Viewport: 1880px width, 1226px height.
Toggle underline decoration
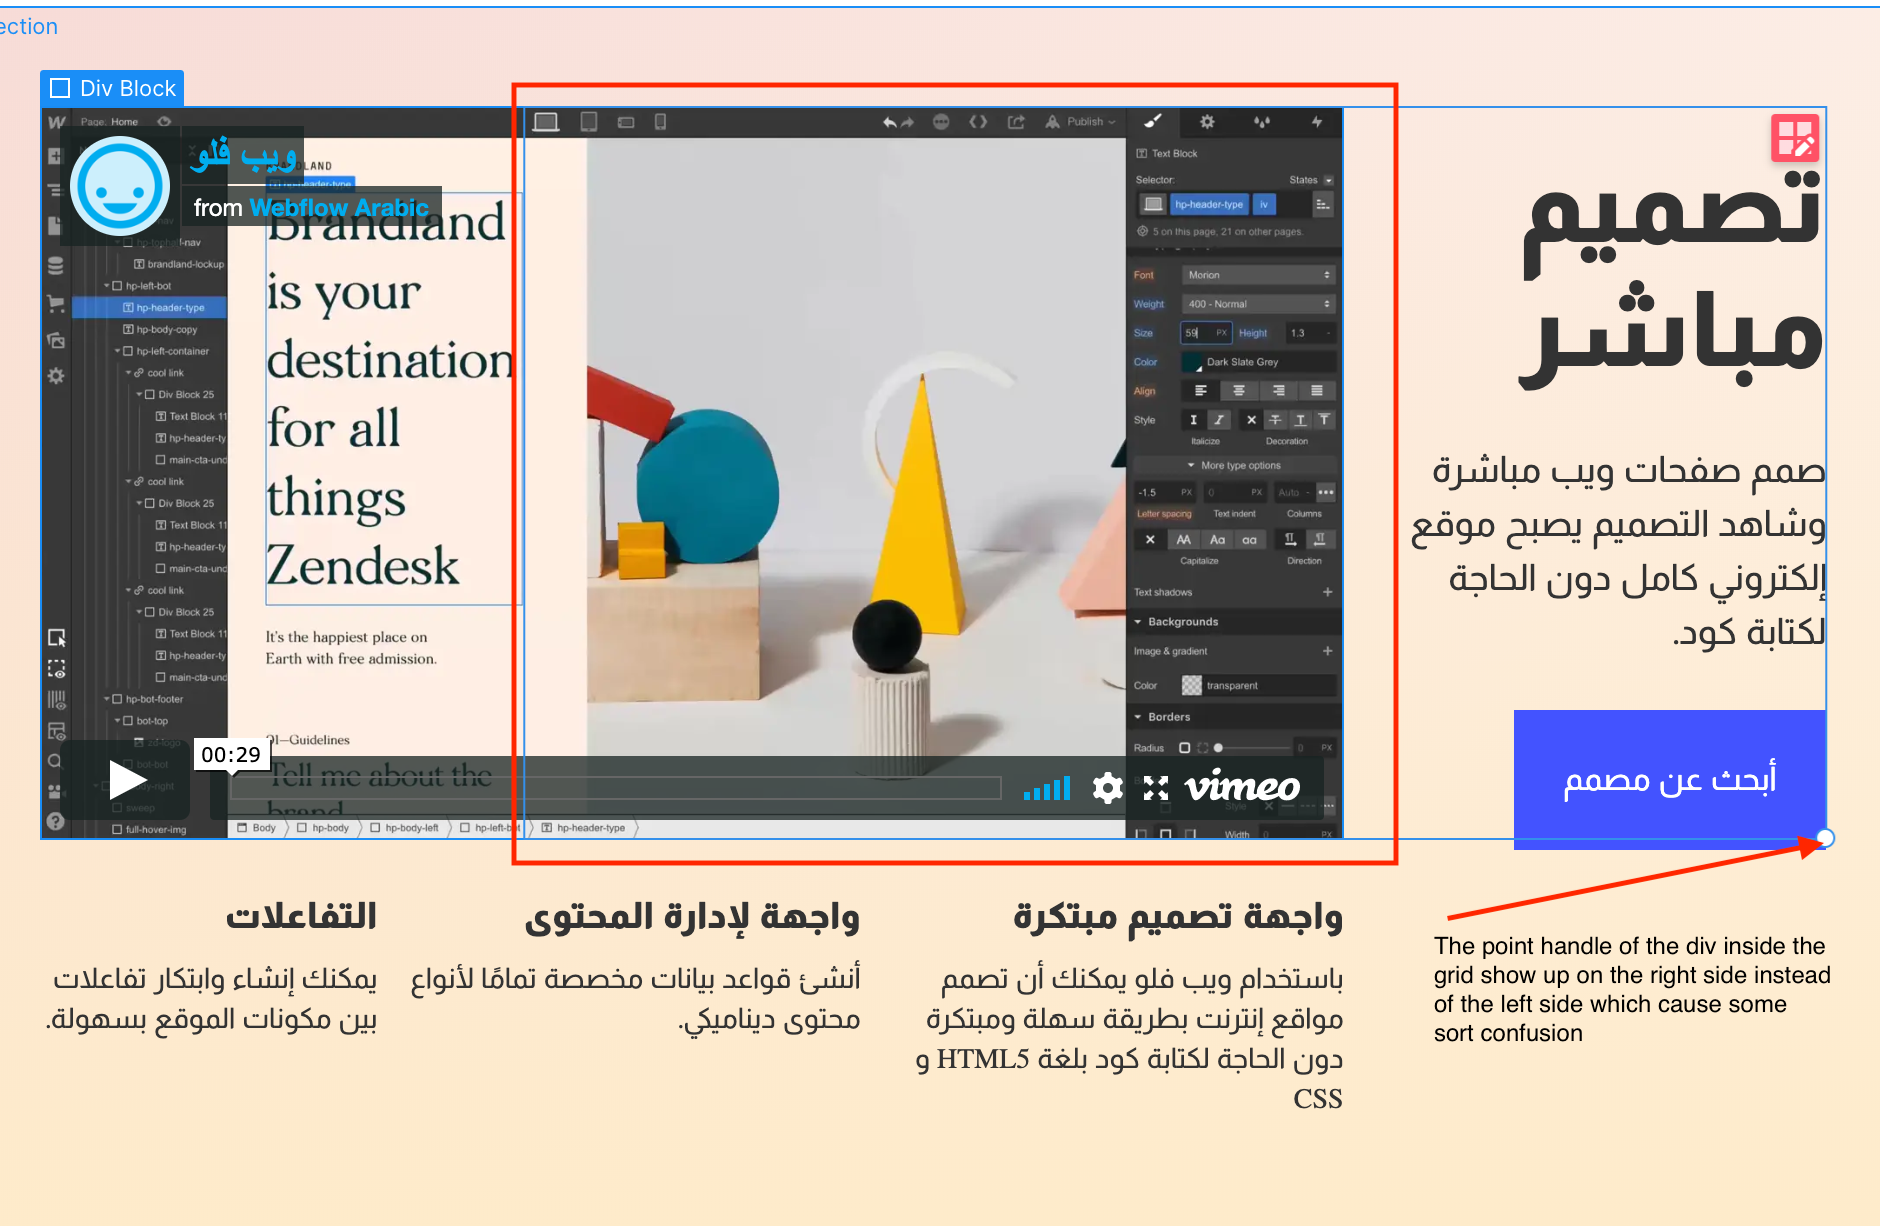pyautogui.click(x=1300, y=420)
